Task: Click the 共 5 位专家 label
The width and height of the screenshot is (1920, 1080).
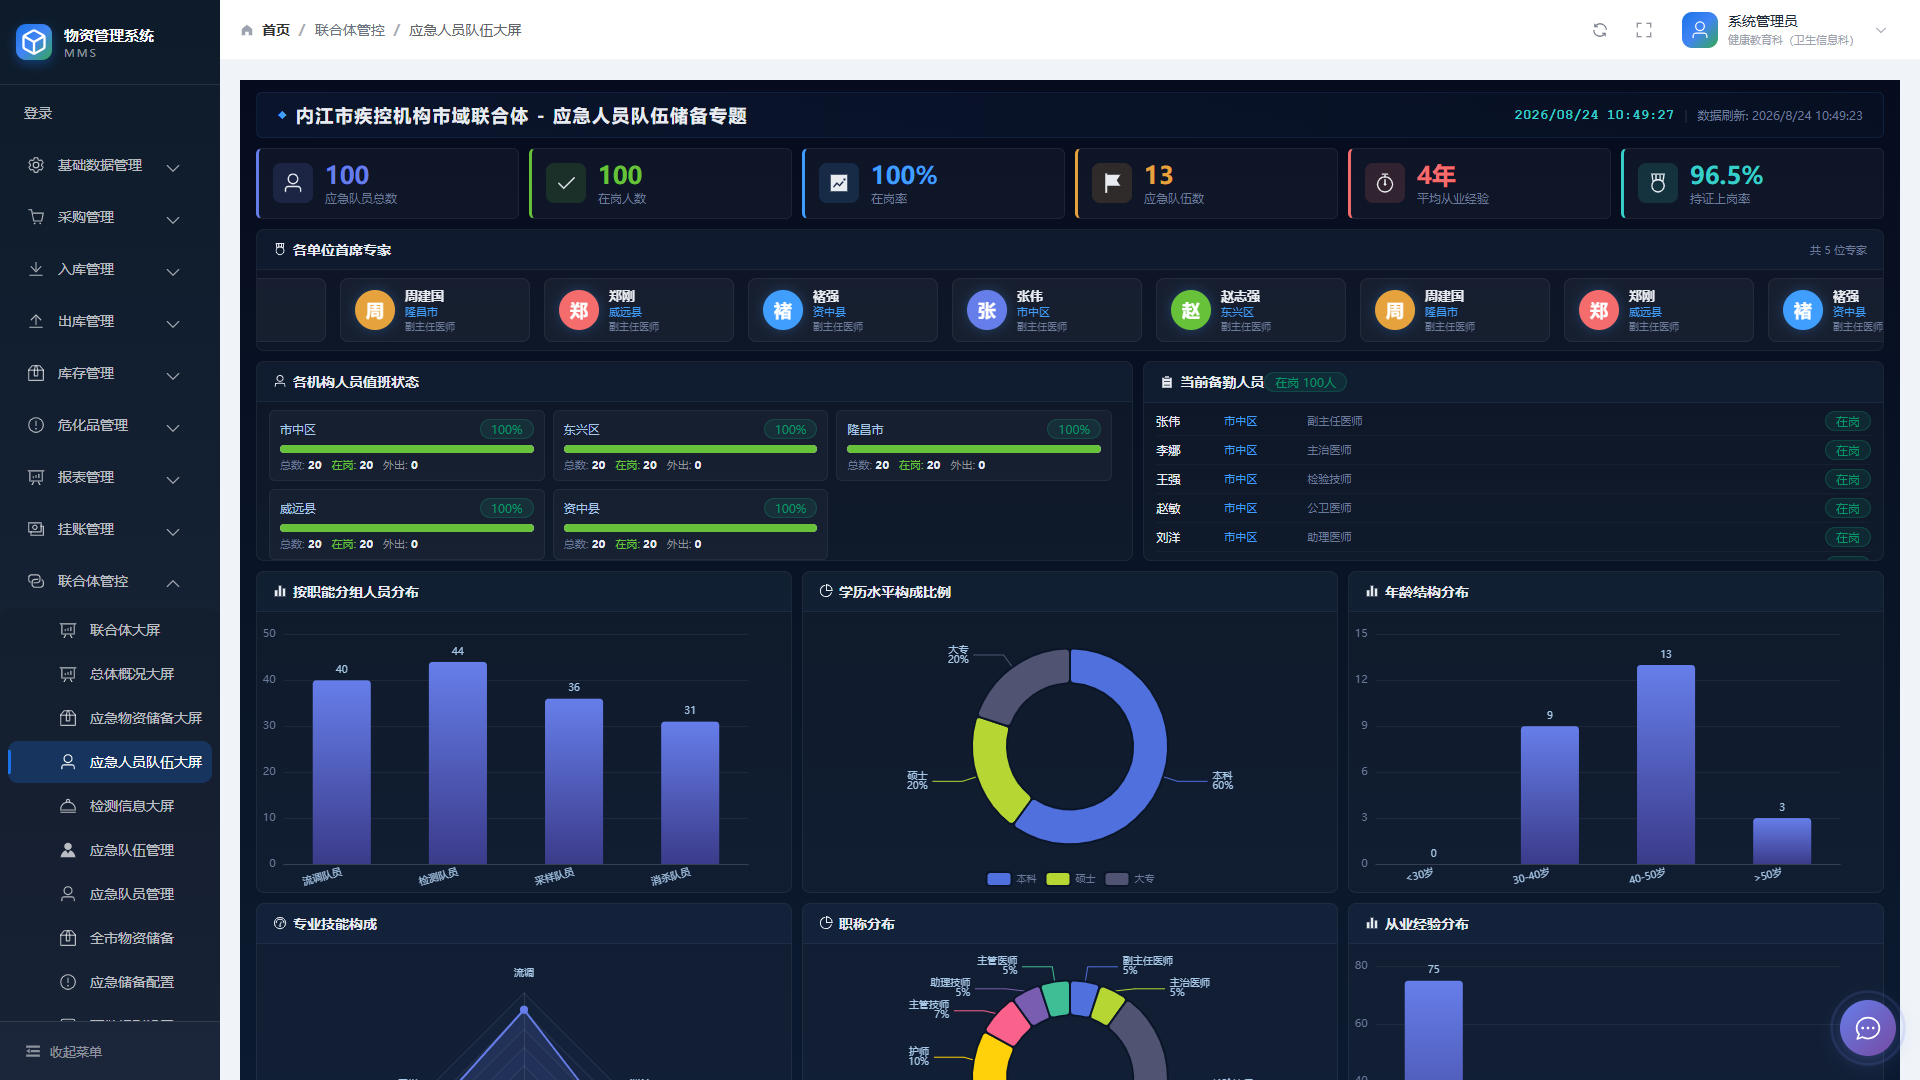Action: [x=1838, y=250]
